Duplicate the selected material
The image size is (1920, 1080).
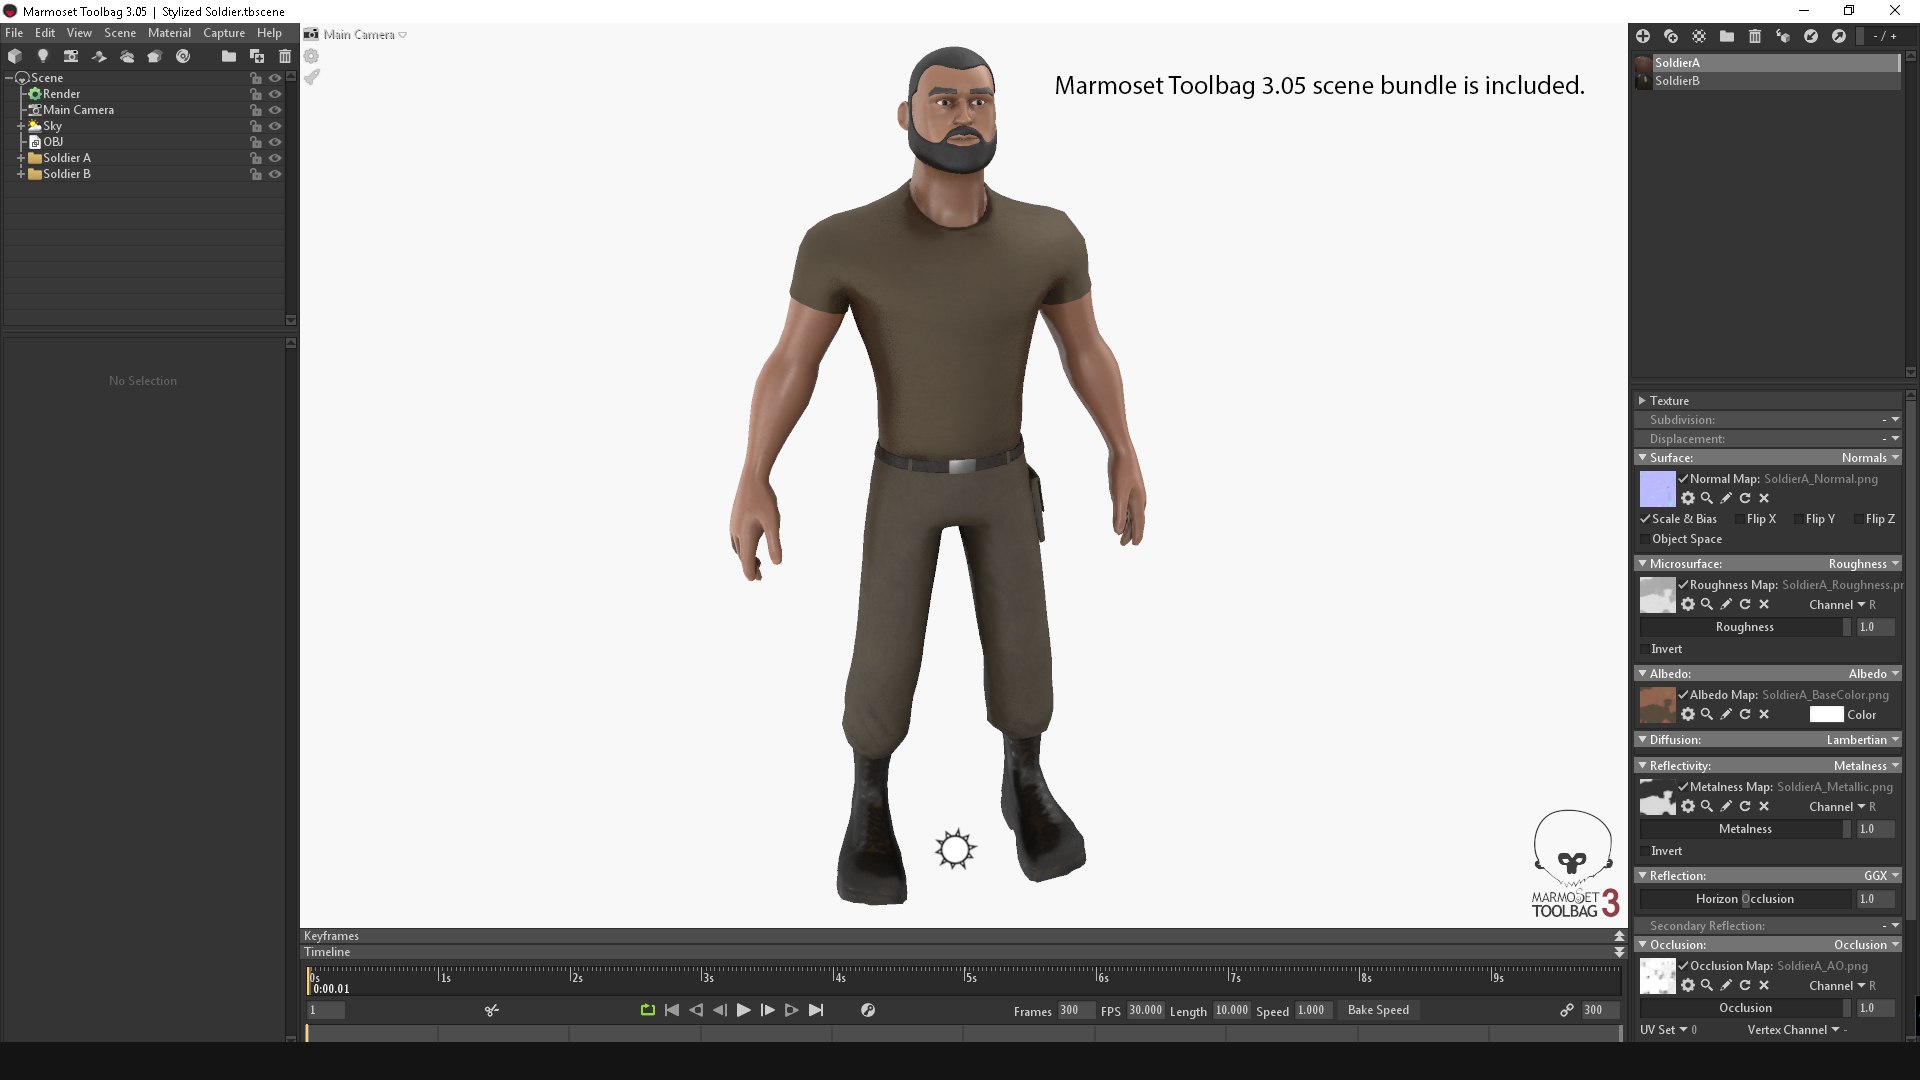click(1671, 36)
